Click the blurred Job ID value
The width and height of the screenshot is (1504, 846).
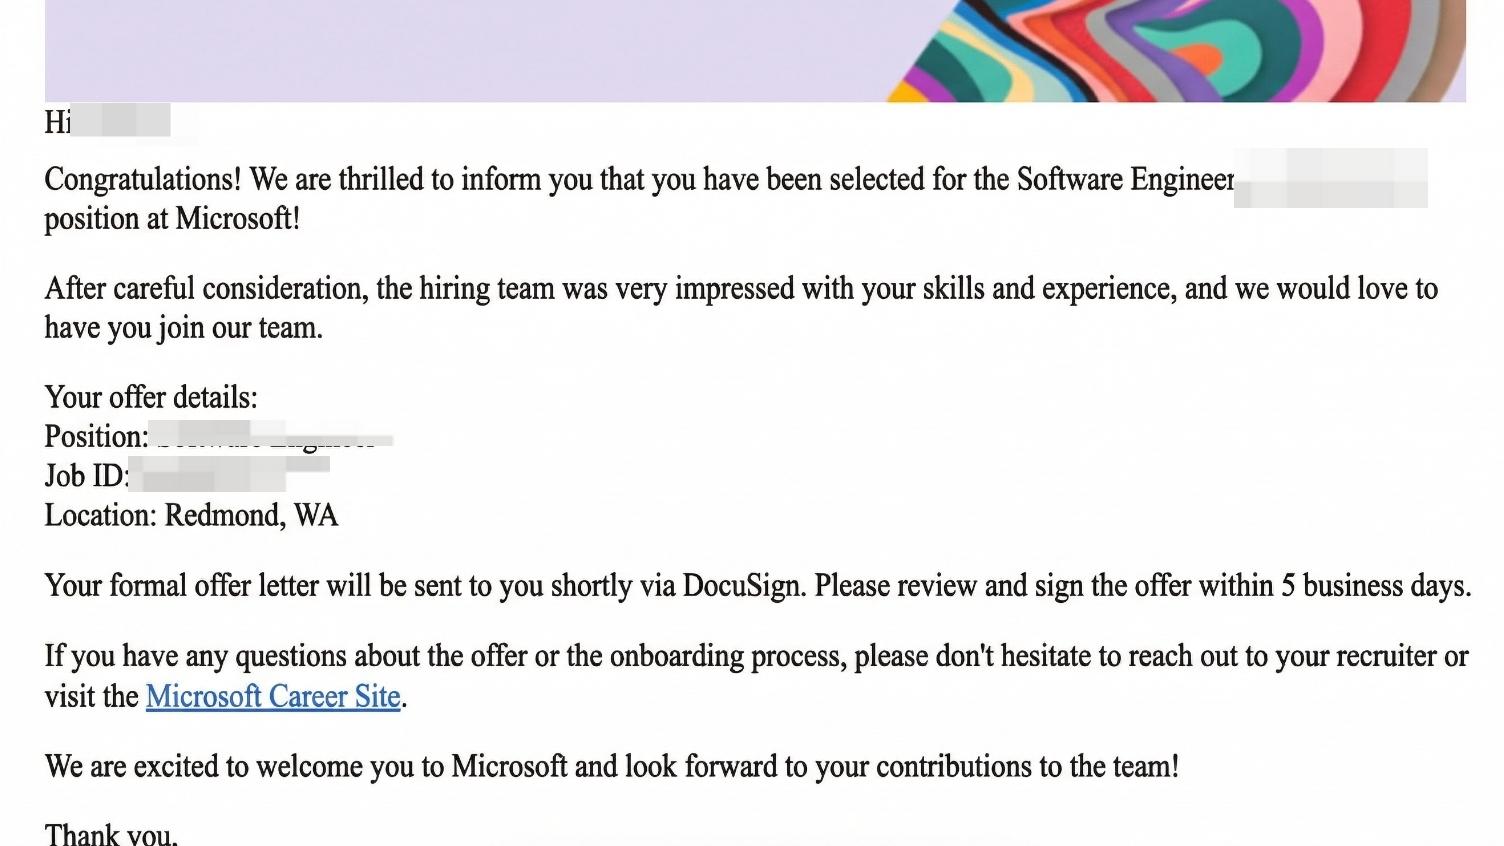point(230,474)
